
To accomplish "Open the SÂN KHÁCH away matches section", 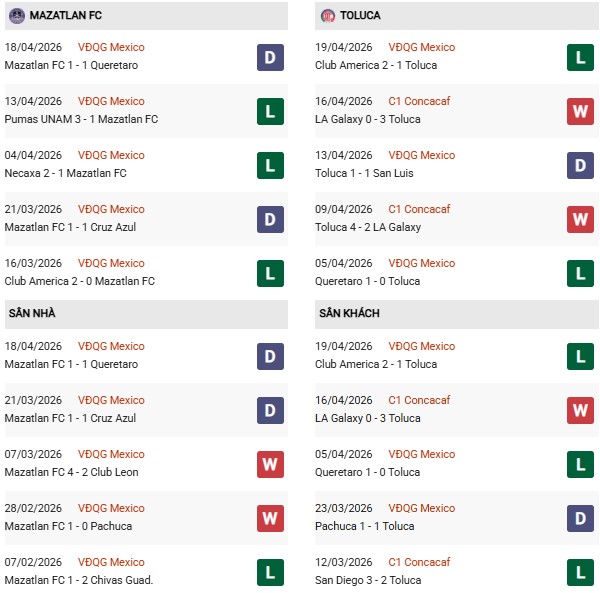I will click(x=348, y=314).
